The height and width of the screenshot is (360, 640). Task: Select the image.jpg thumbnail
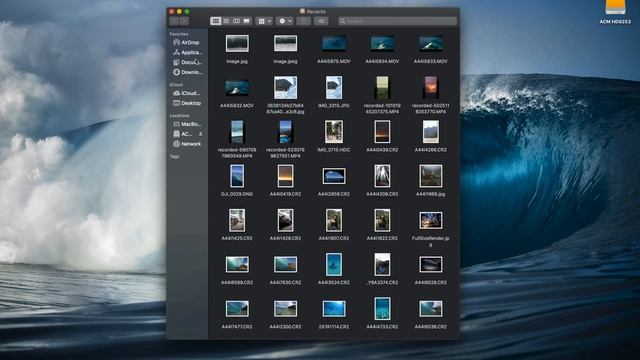(237, 44)
